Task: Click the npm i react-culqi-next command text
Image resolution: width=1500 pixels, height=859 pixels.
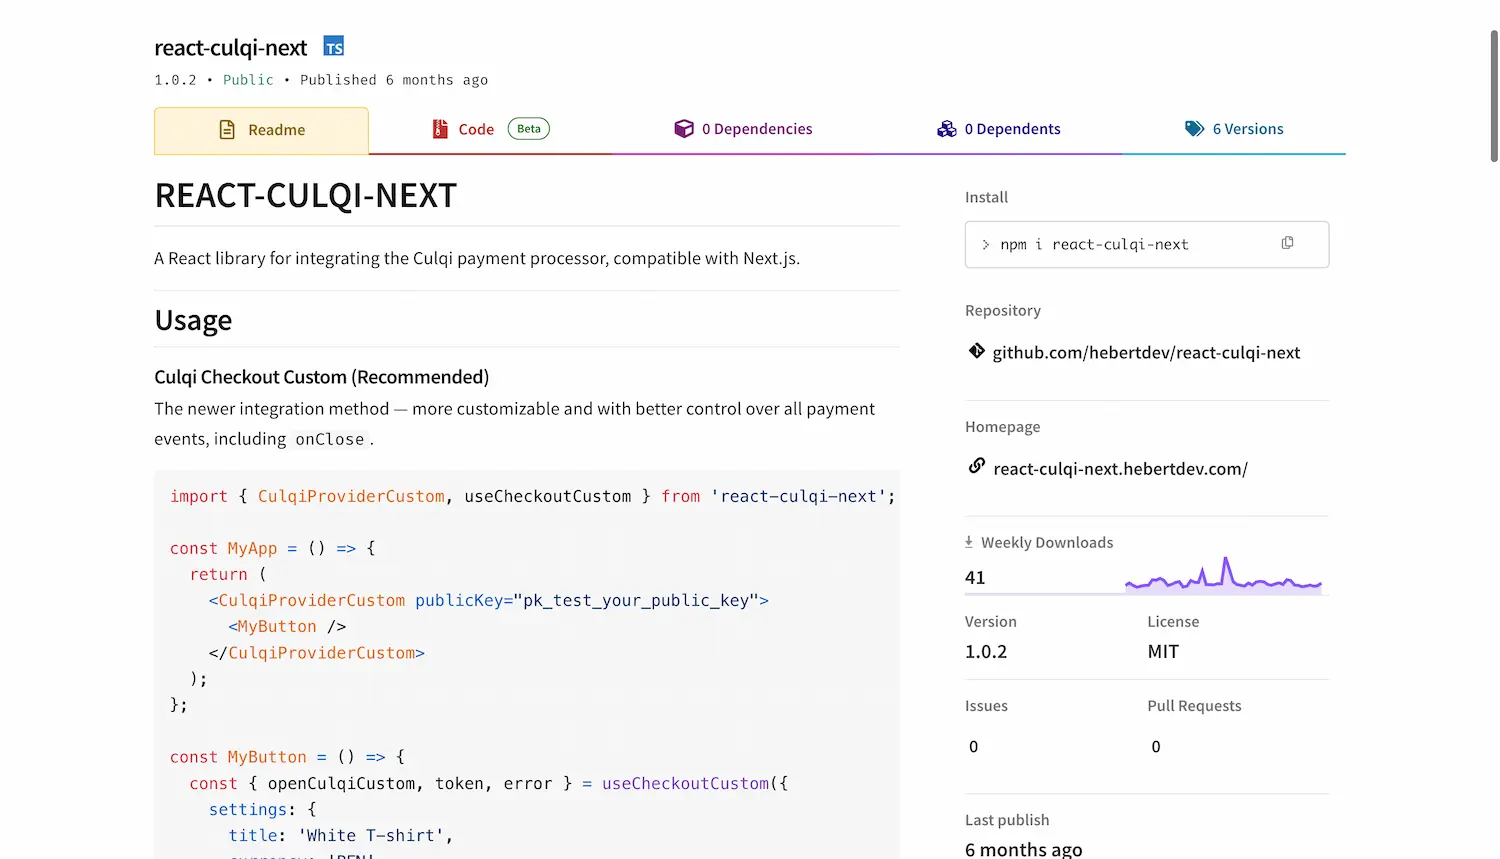Action: pyautogui.click(x=1094, y=245)
